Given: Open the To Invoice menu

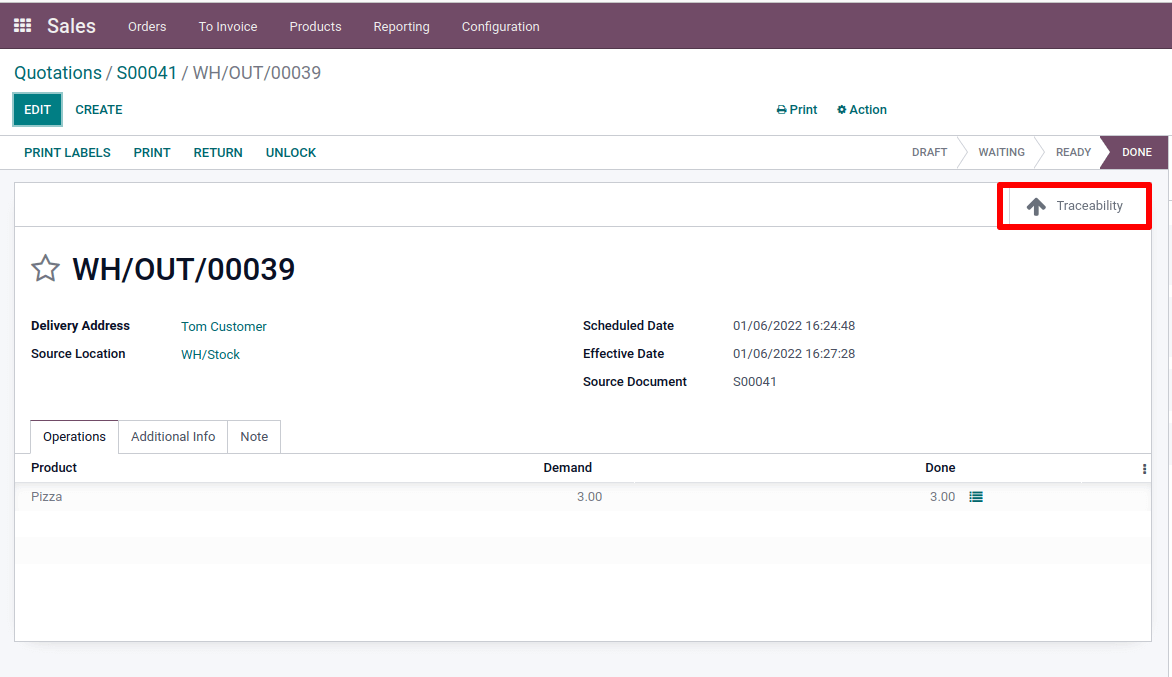Looking at the screenshot, I should tap(228, 26).
